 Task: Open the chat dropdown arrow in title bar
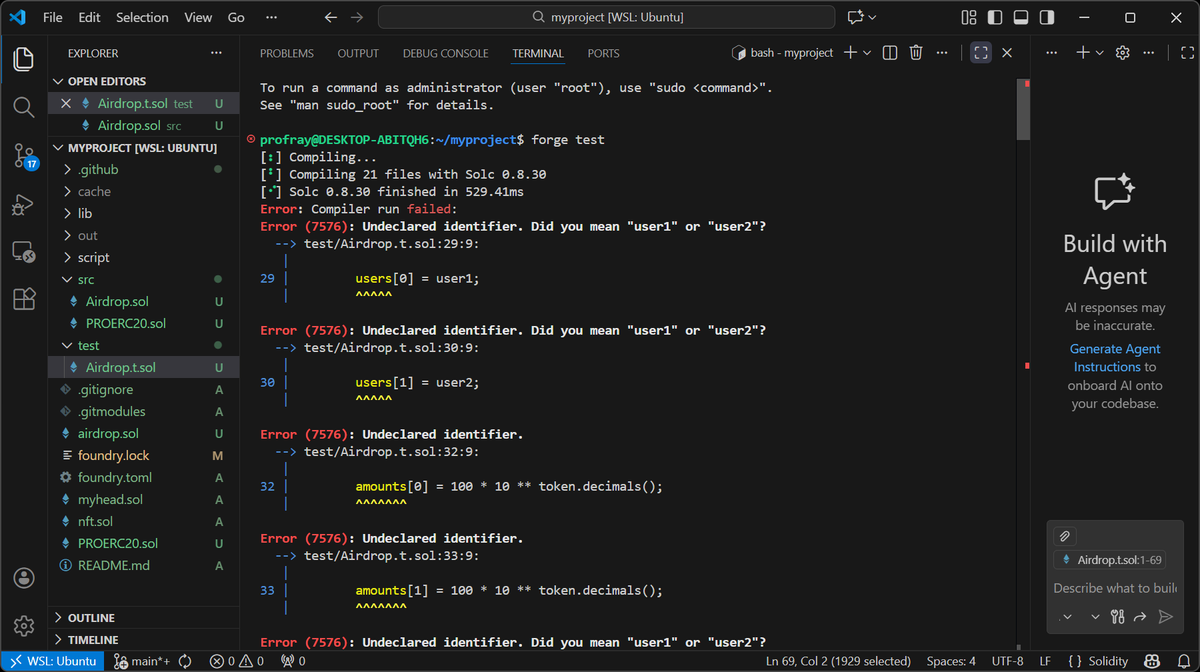[x=873, y=17]
